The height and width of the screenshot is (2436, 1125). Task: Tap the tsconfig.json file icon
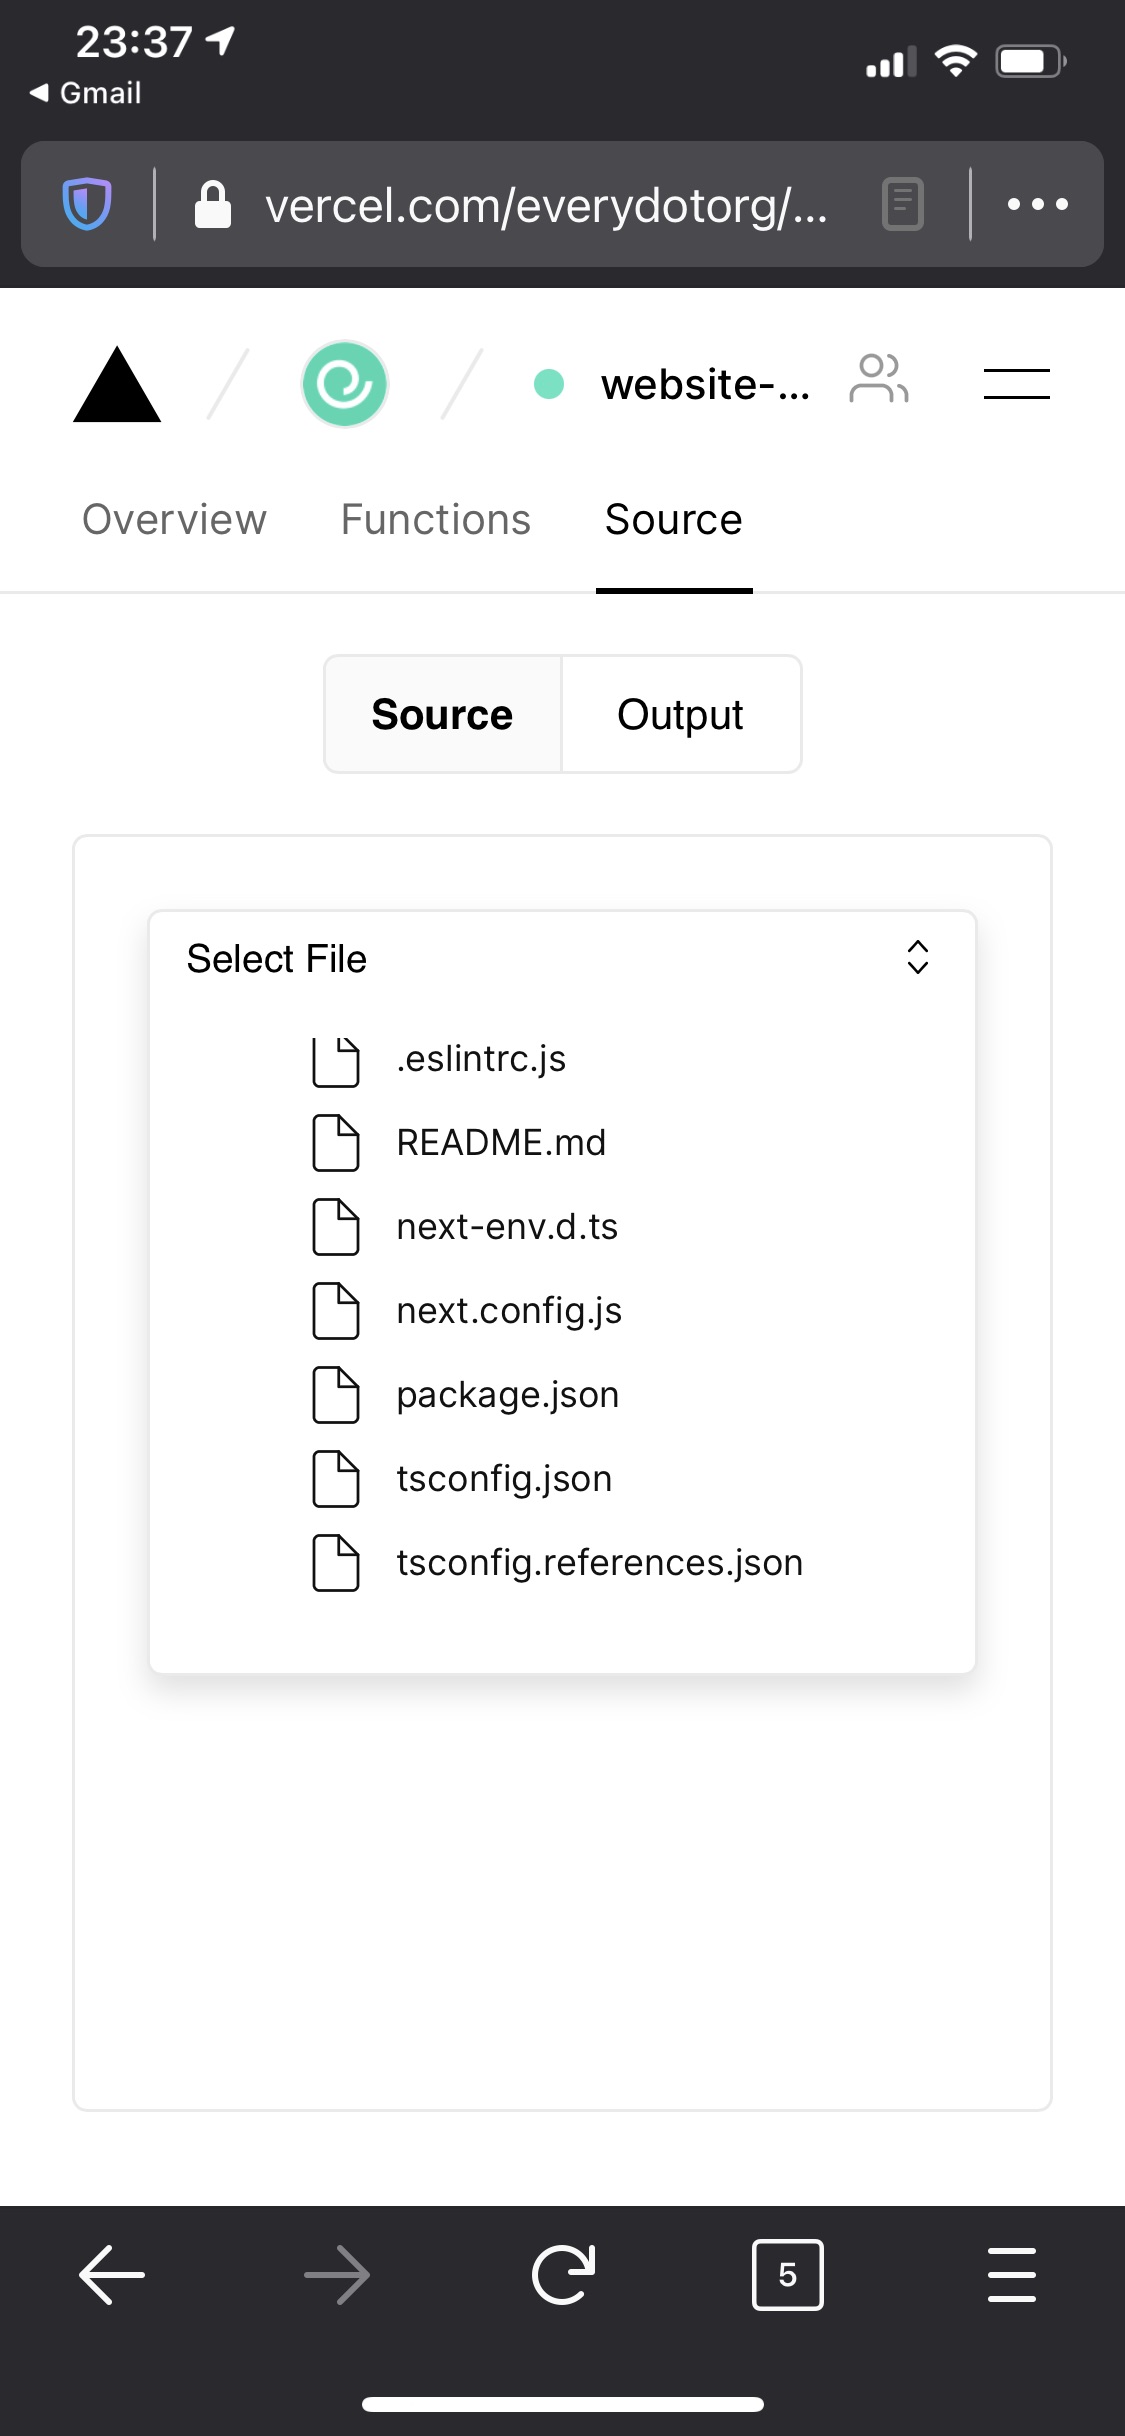coord(336,1478)
